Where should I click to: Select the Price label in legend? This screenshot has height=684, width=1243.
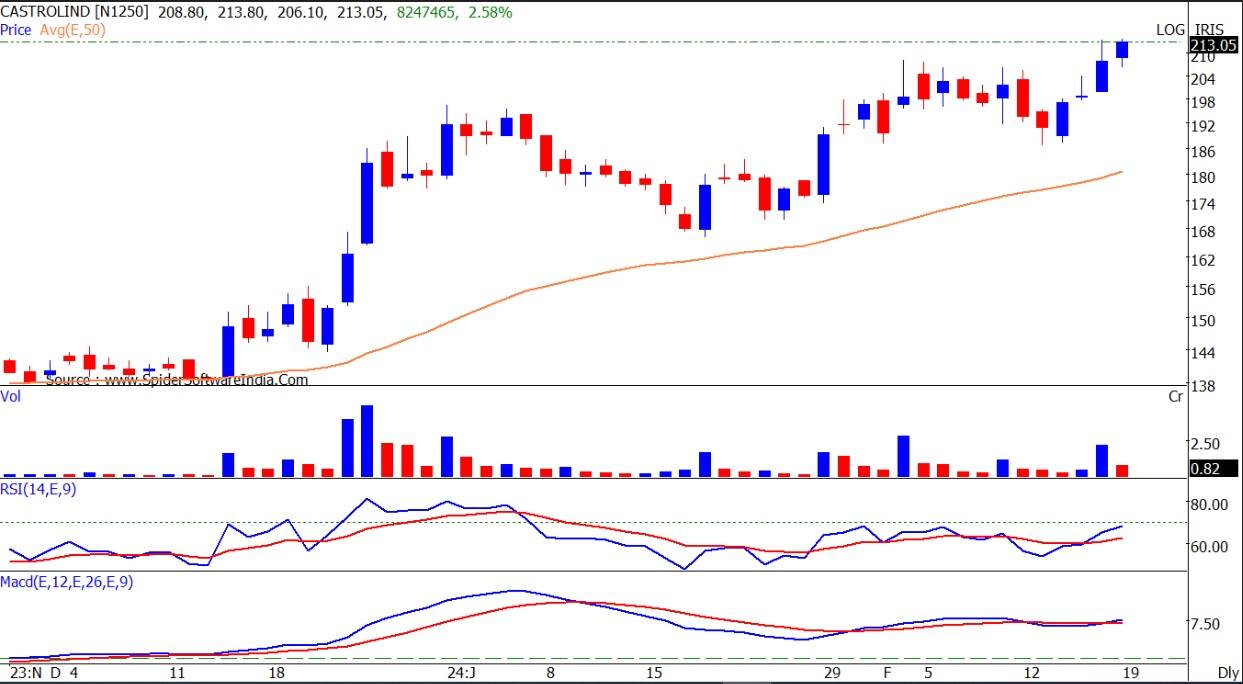16,30
